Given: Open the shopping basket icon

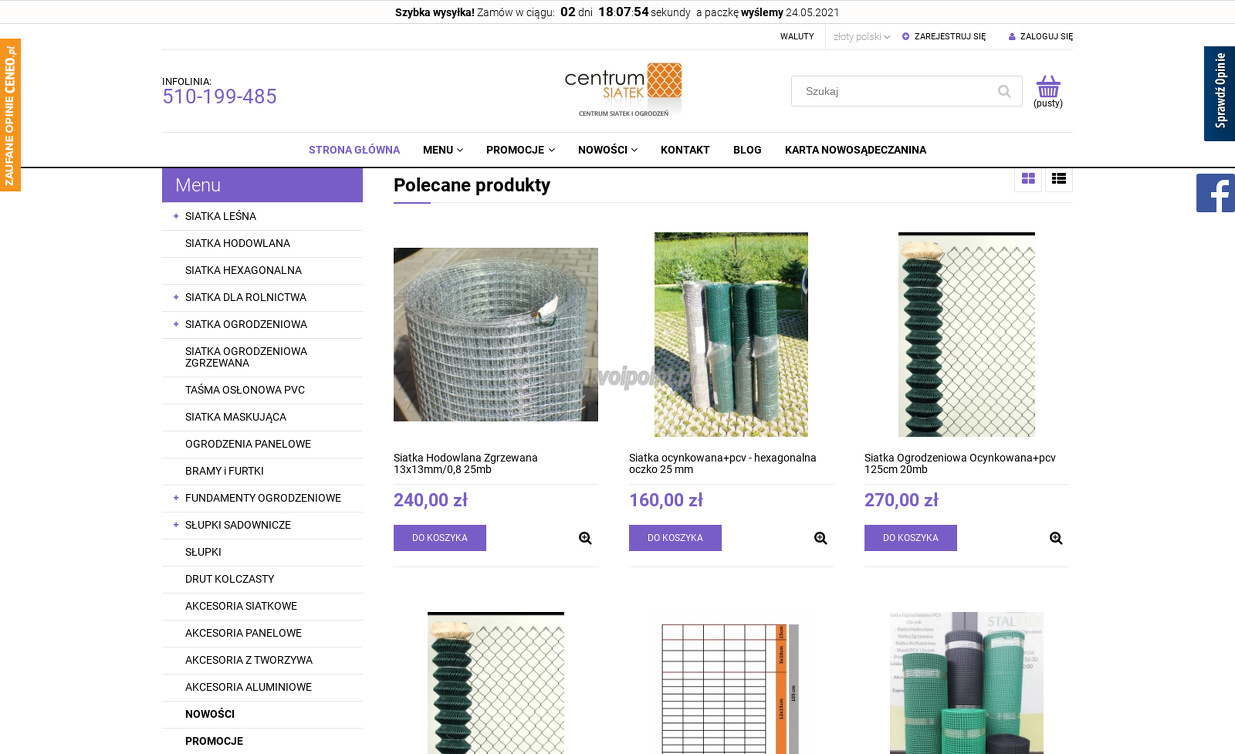Looking at the screenshot, I should coord(1048,86).
